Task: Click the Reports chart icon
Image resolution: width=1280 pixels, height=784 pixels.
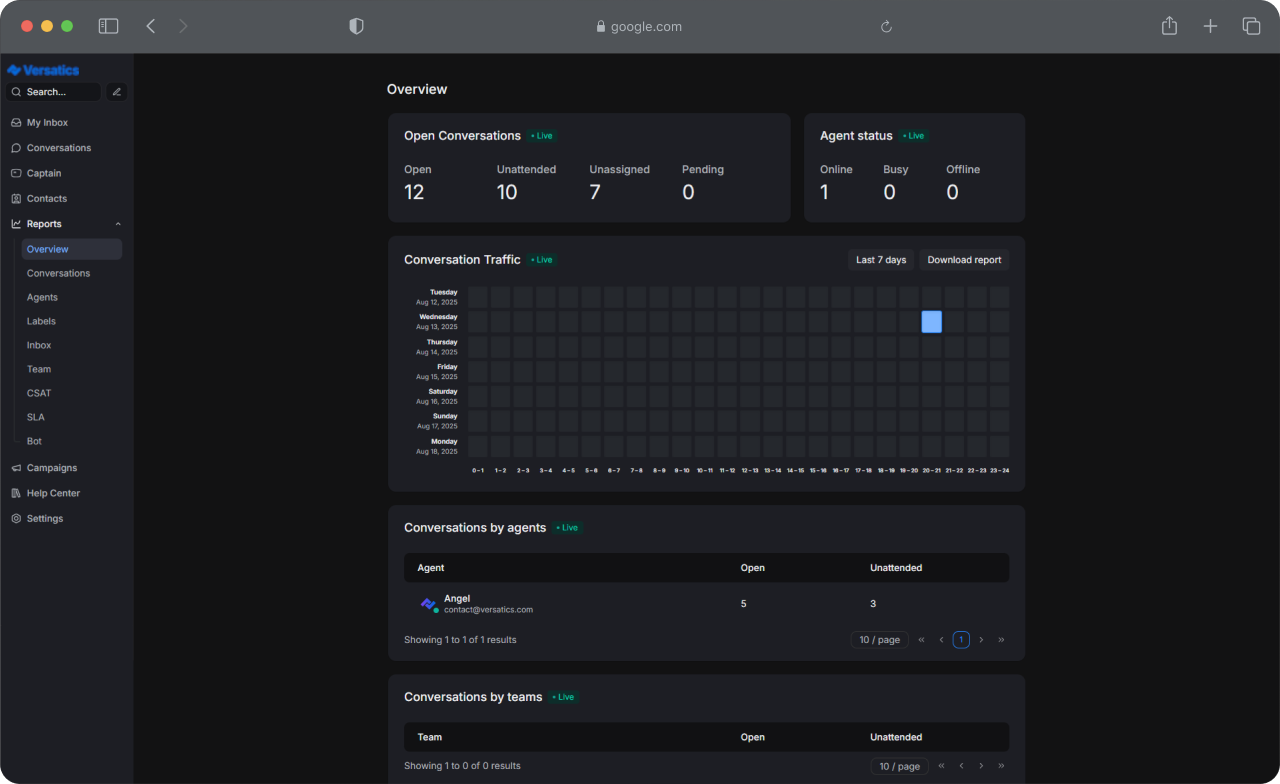Action: (x=16, y=224)
